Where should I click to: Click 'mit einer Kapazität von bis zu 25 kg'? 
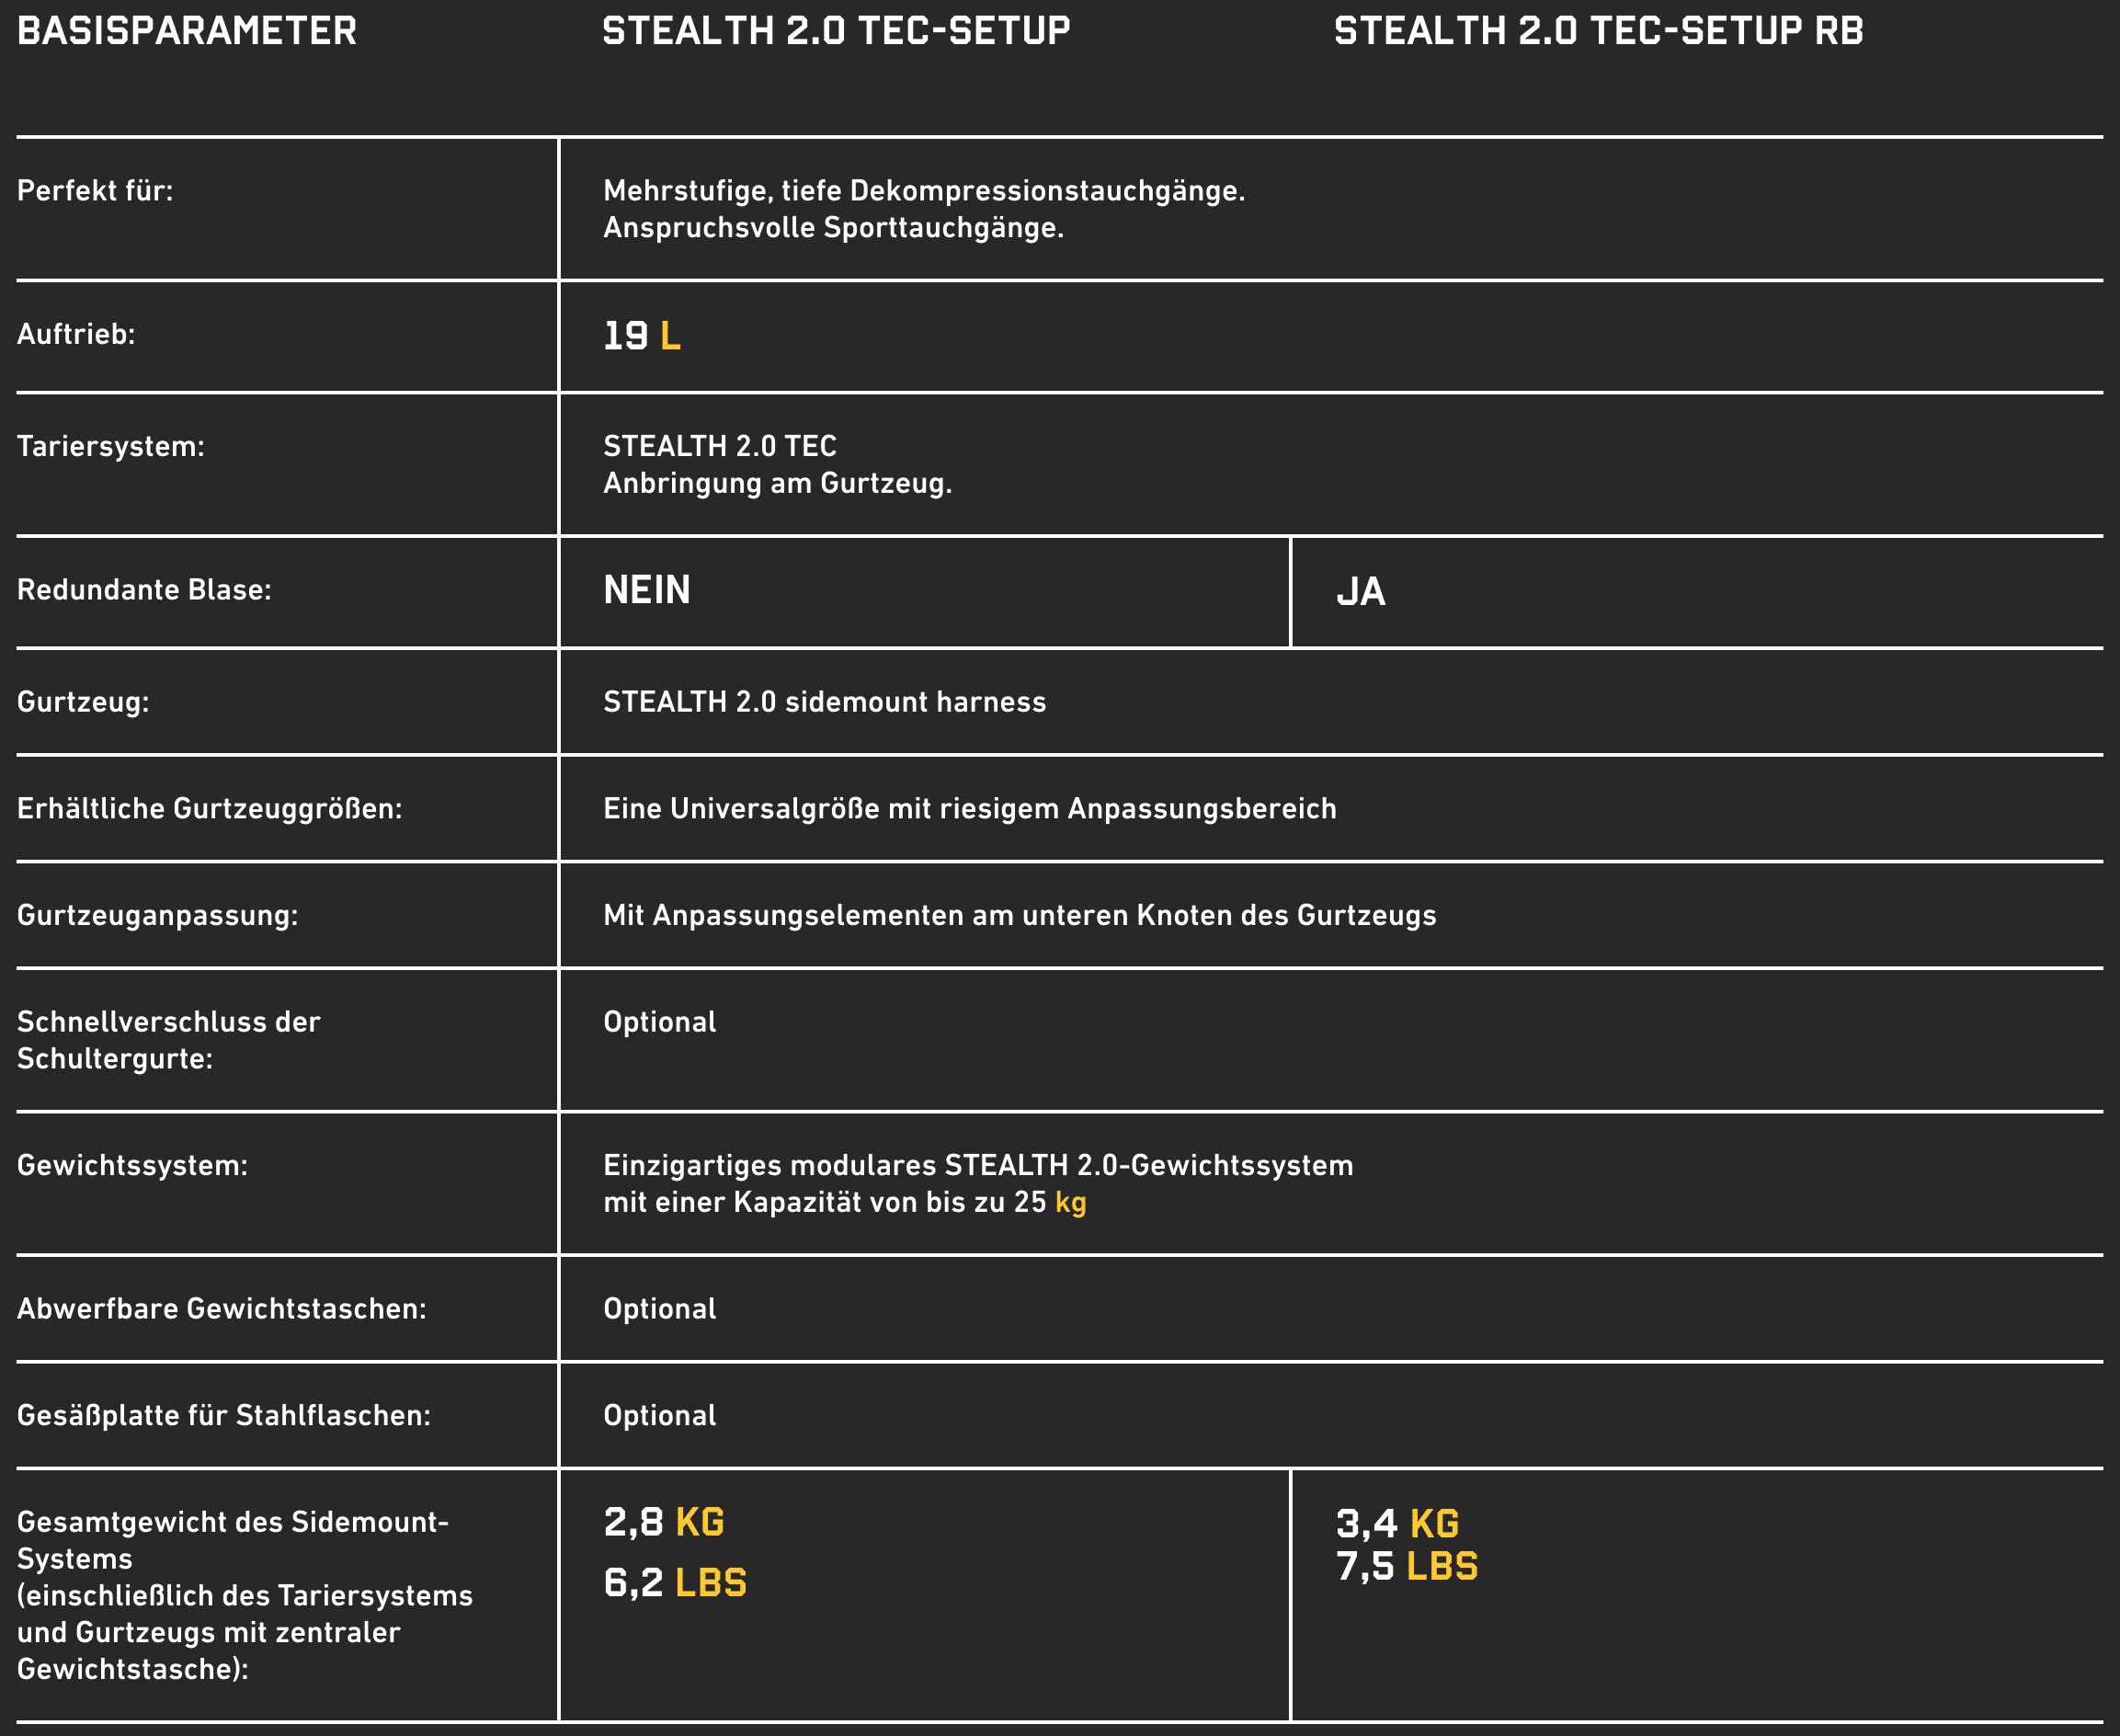click(844, 1202)
